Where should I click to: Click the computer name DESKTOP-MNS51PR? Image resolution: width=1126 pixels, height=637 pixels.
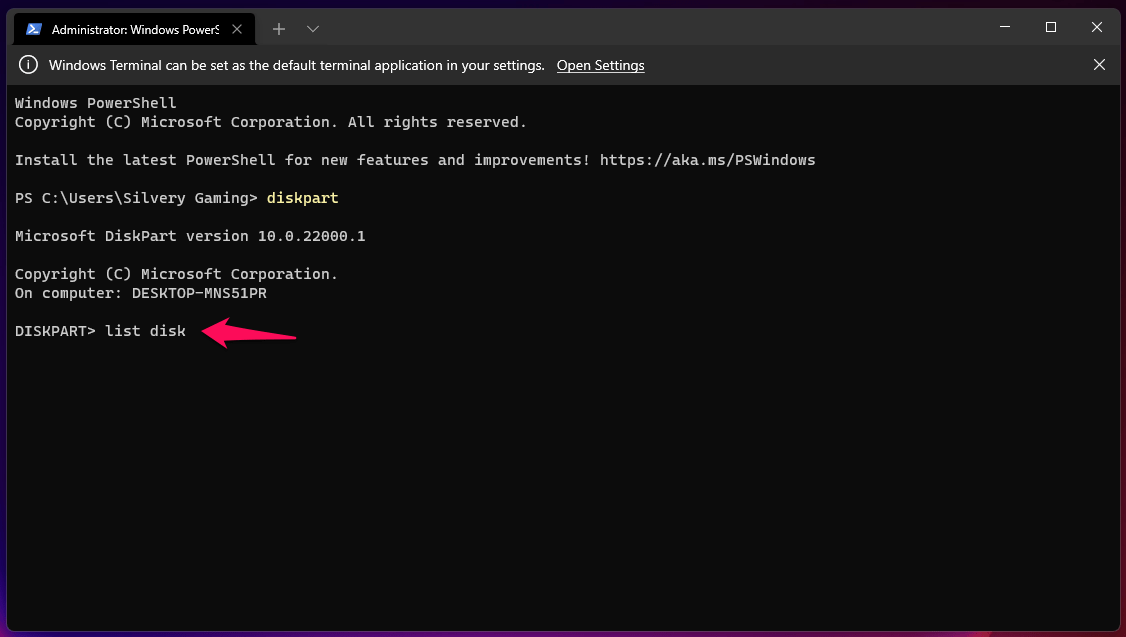click(199, 293)
